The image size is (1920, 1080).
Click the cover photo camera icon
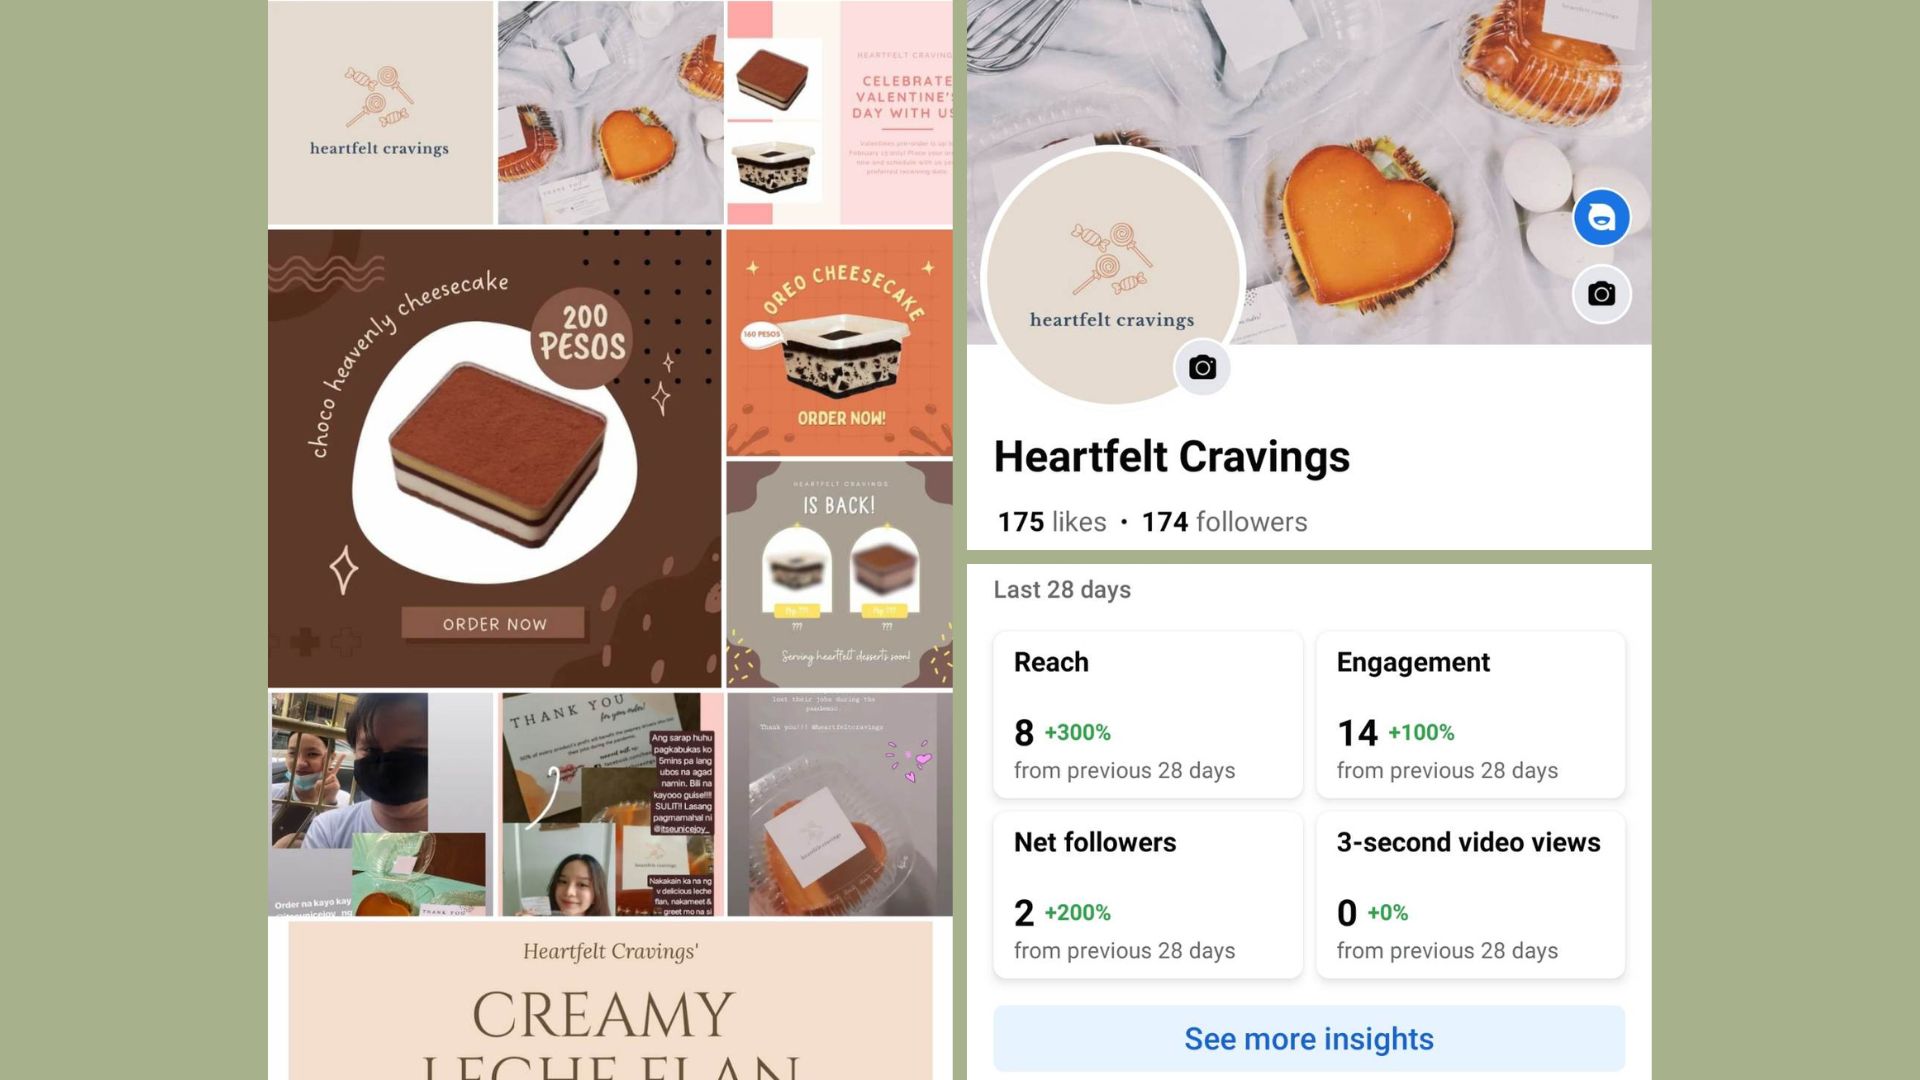coord(1601,294)
